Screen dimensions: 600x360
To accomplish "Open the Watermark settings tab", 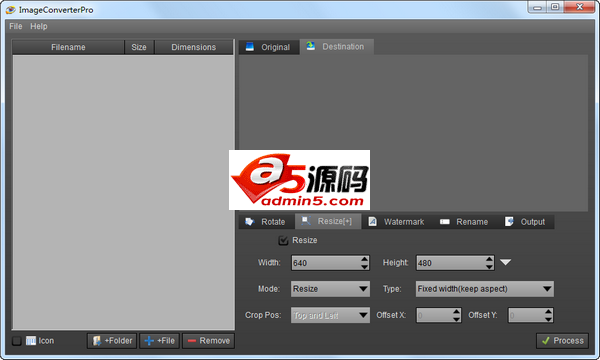I will click(397, 222).
